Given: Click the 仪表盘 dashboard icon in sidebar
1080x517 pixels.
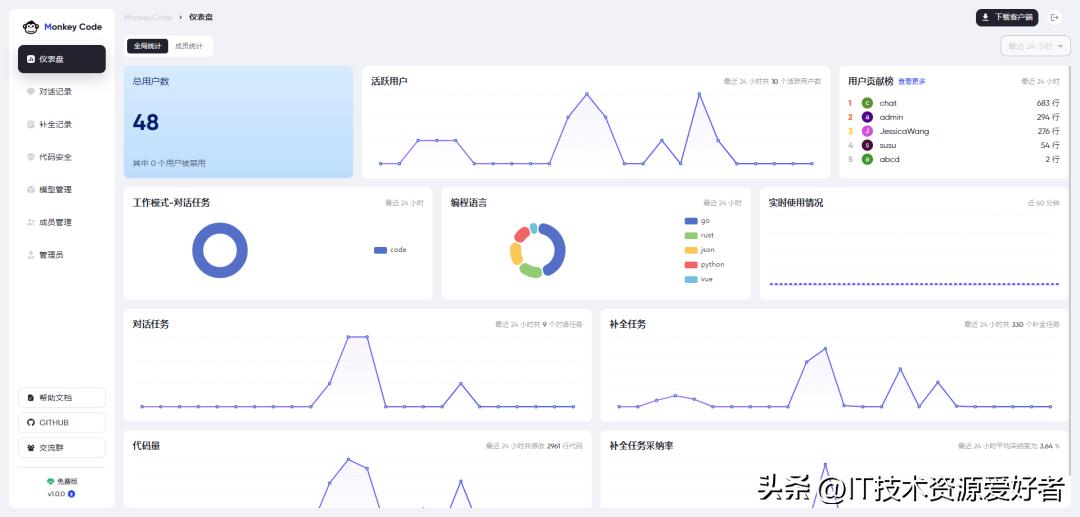Looking at the screenshot, I should coord(30,59).
